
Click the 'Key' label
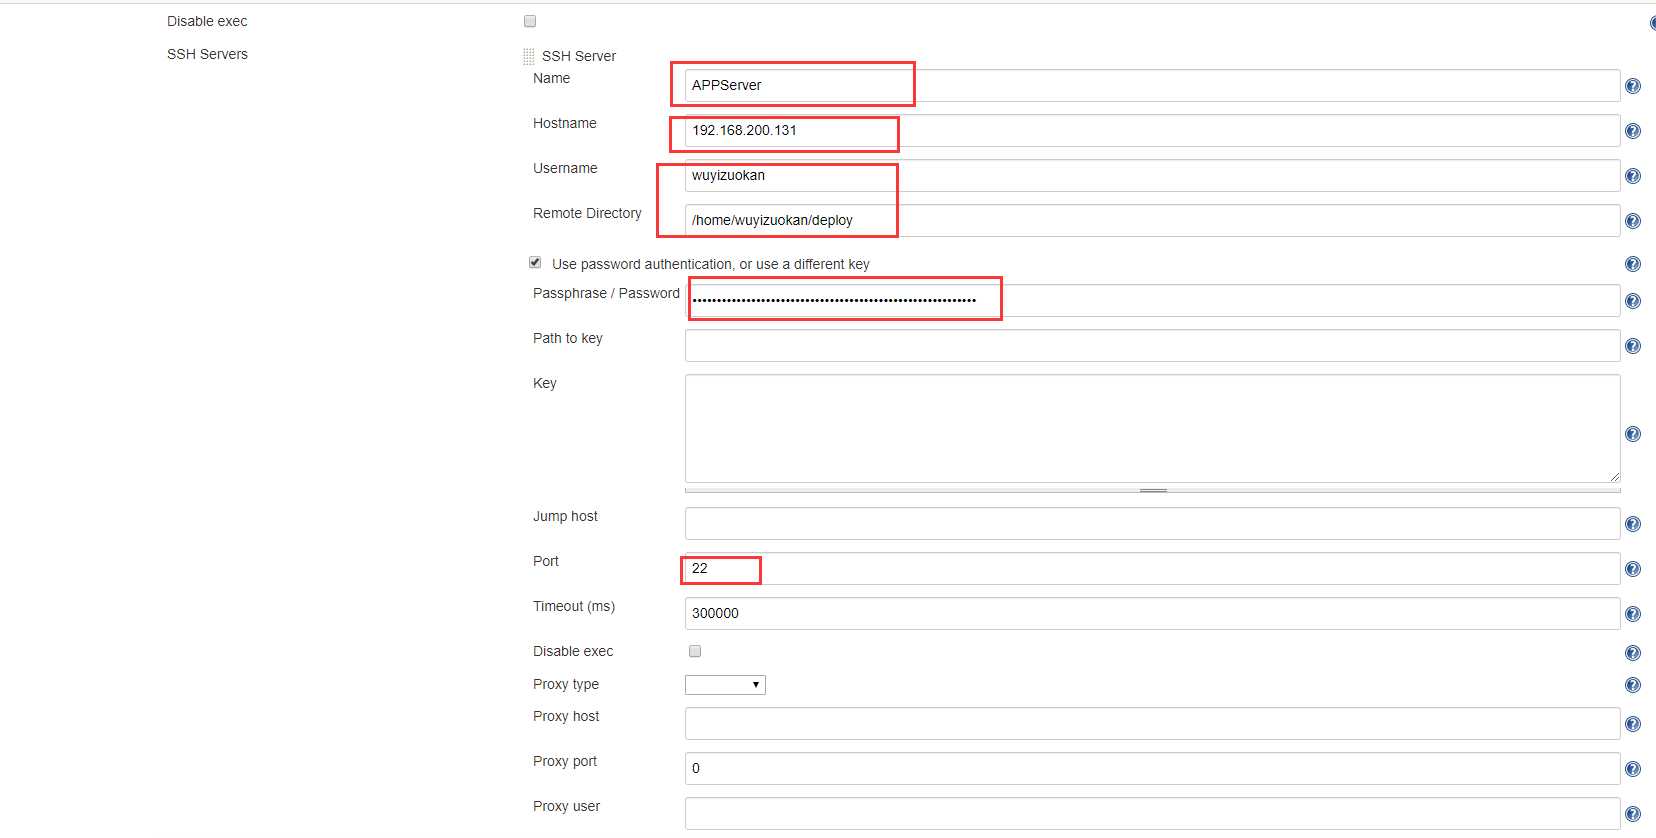545,383
